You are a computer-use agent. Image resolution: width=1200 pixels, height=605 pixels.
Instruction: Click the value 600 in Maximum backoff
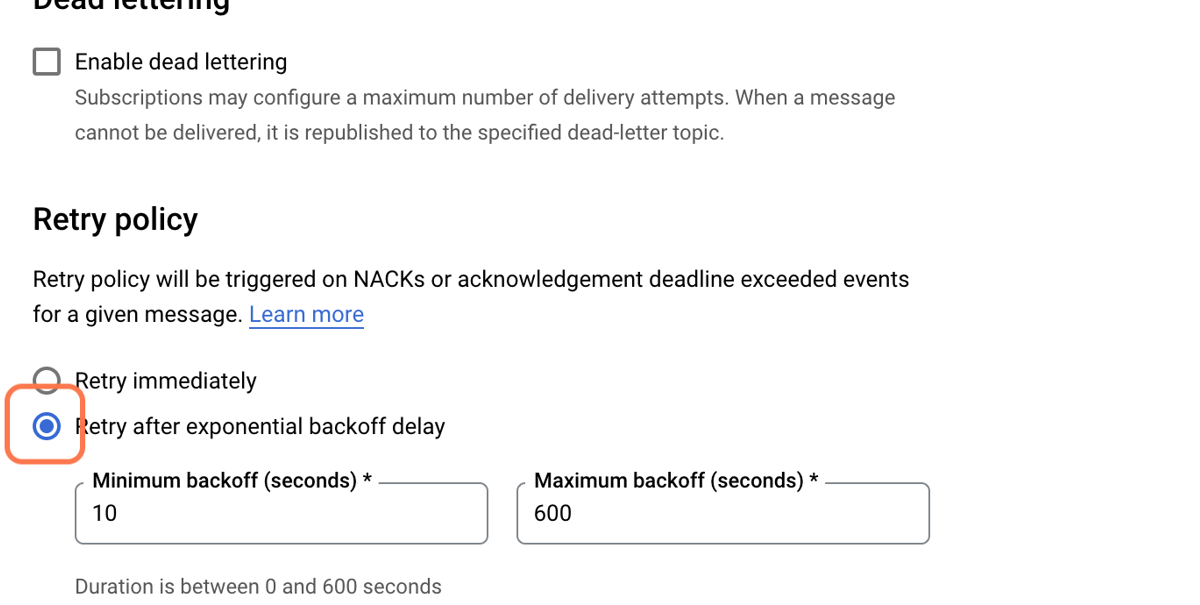[x=553, y=513]
